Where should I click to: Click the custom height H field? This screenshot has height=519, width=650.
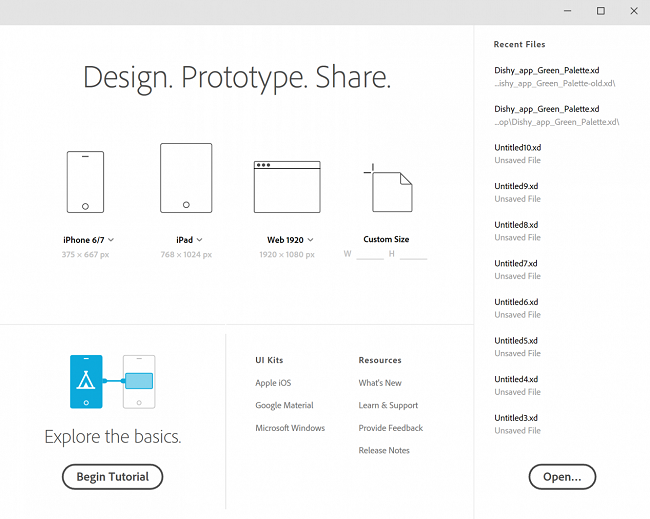point(413,254)
